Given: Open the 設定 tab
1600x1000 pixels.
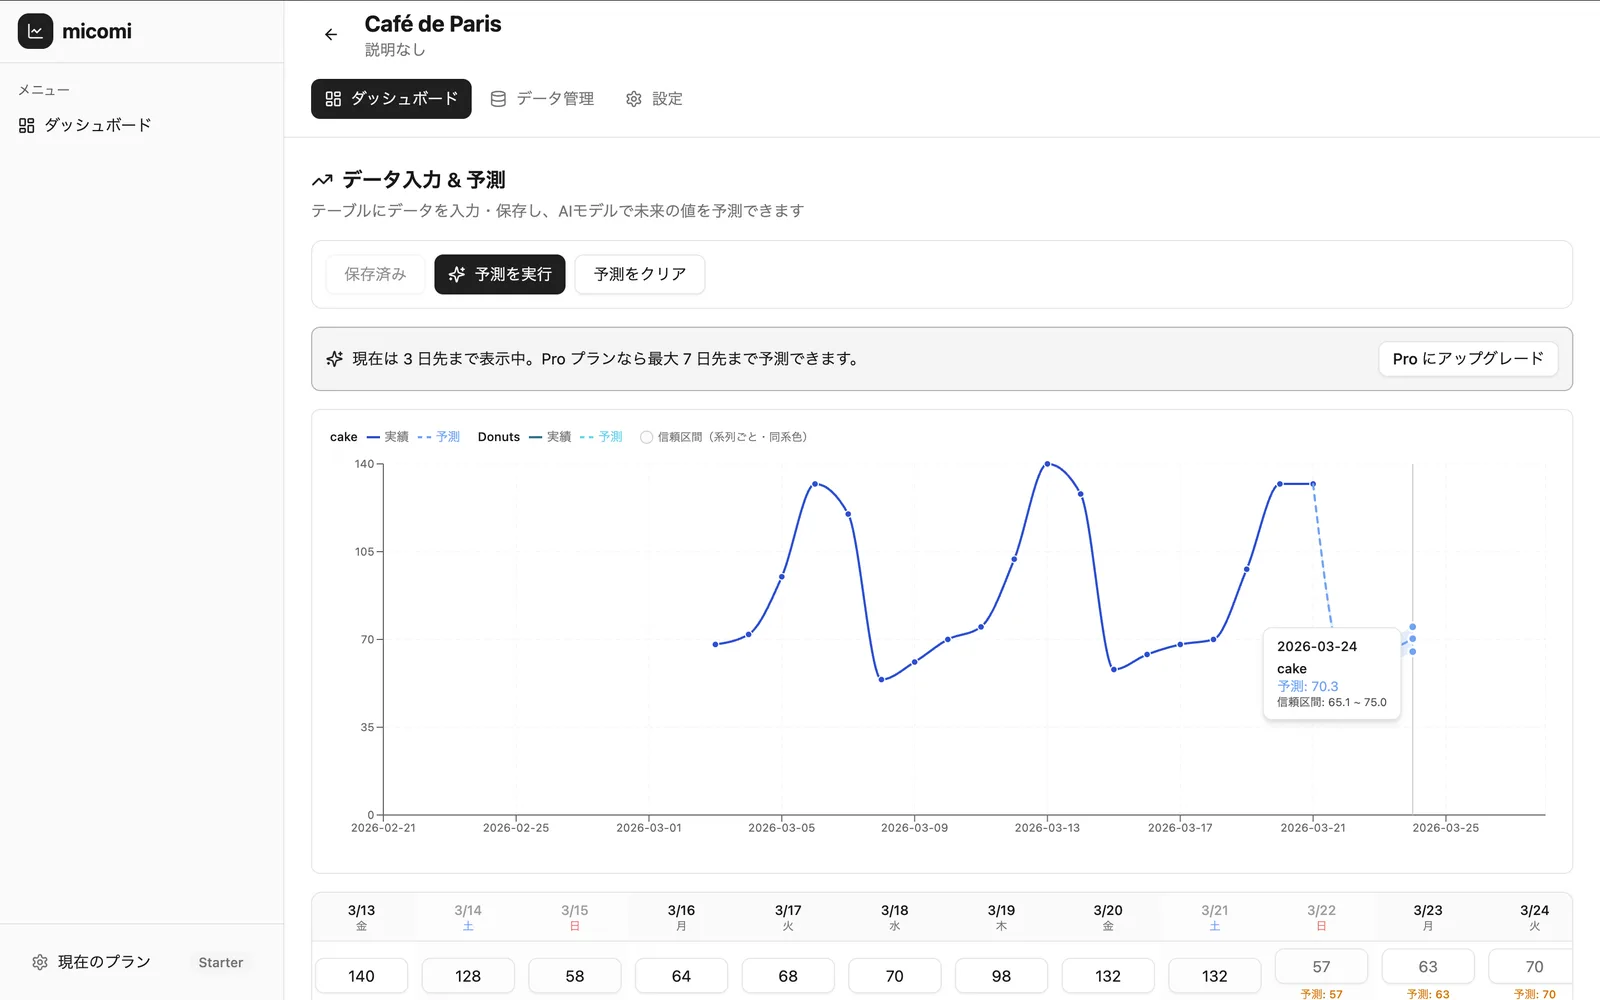Looking at the screenshot, I should (x=654, y=99).
